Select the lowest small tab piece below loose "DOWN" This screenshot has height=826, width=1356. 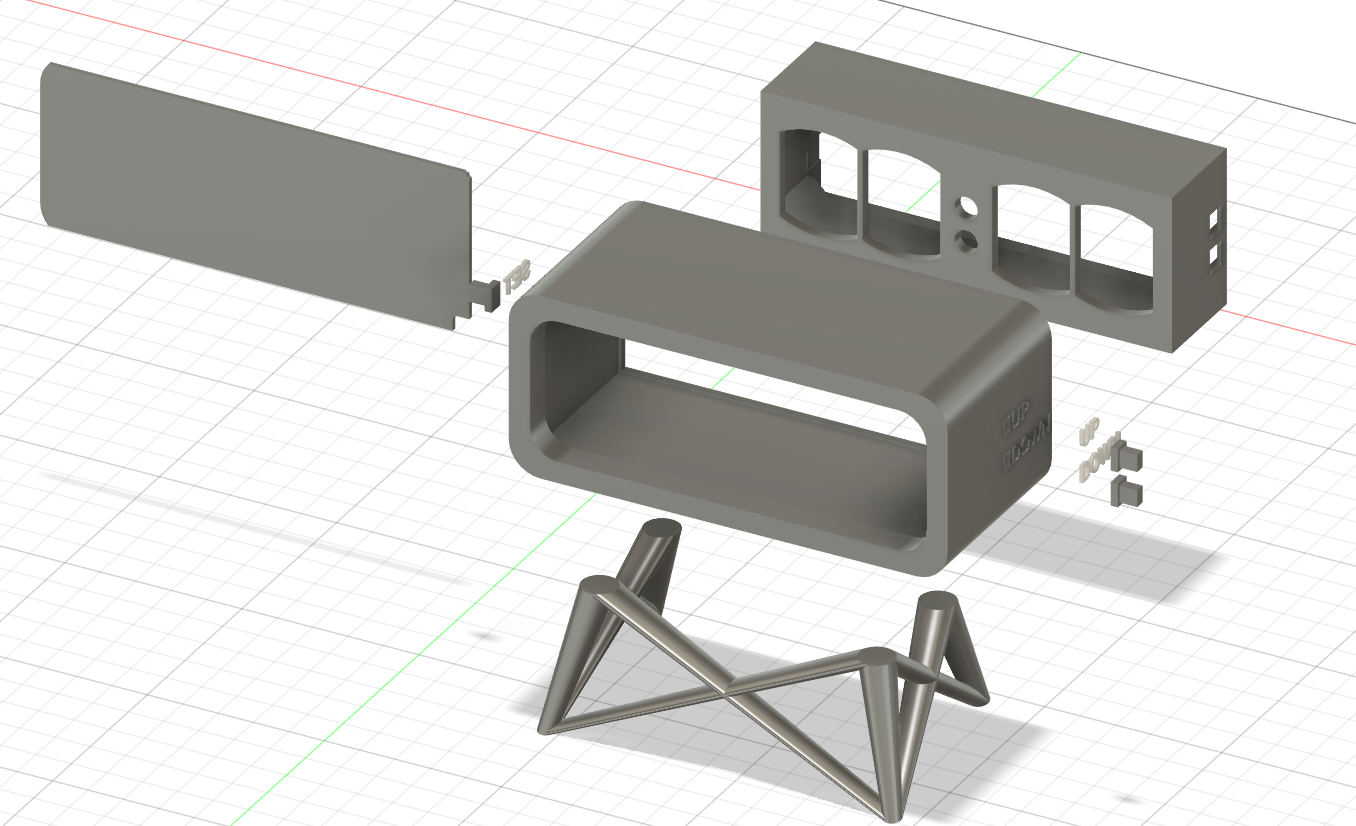(x=1128, y=490)
